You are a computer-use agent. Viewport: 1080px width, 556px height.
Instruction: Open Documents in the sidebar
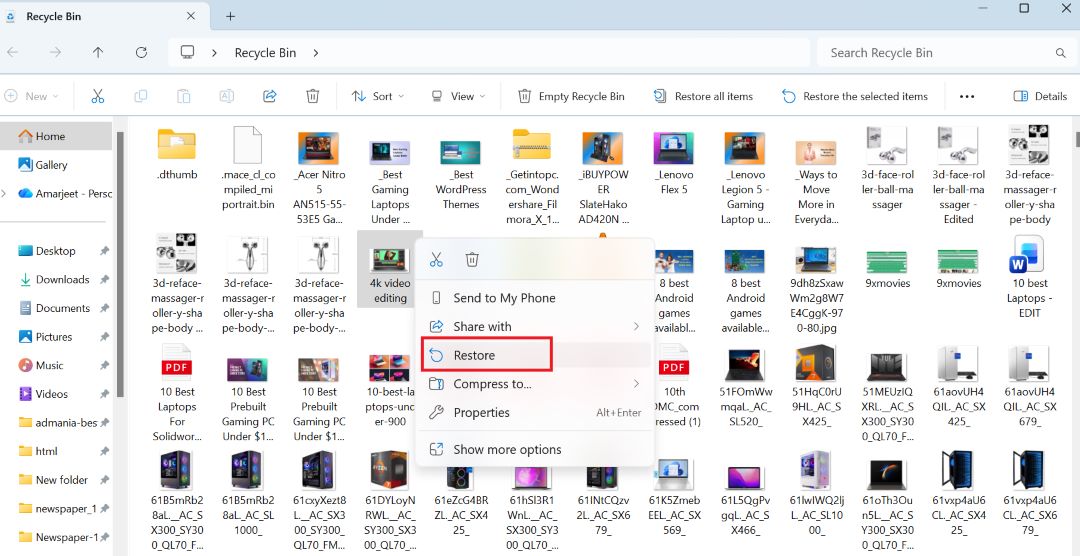(62, 308)
